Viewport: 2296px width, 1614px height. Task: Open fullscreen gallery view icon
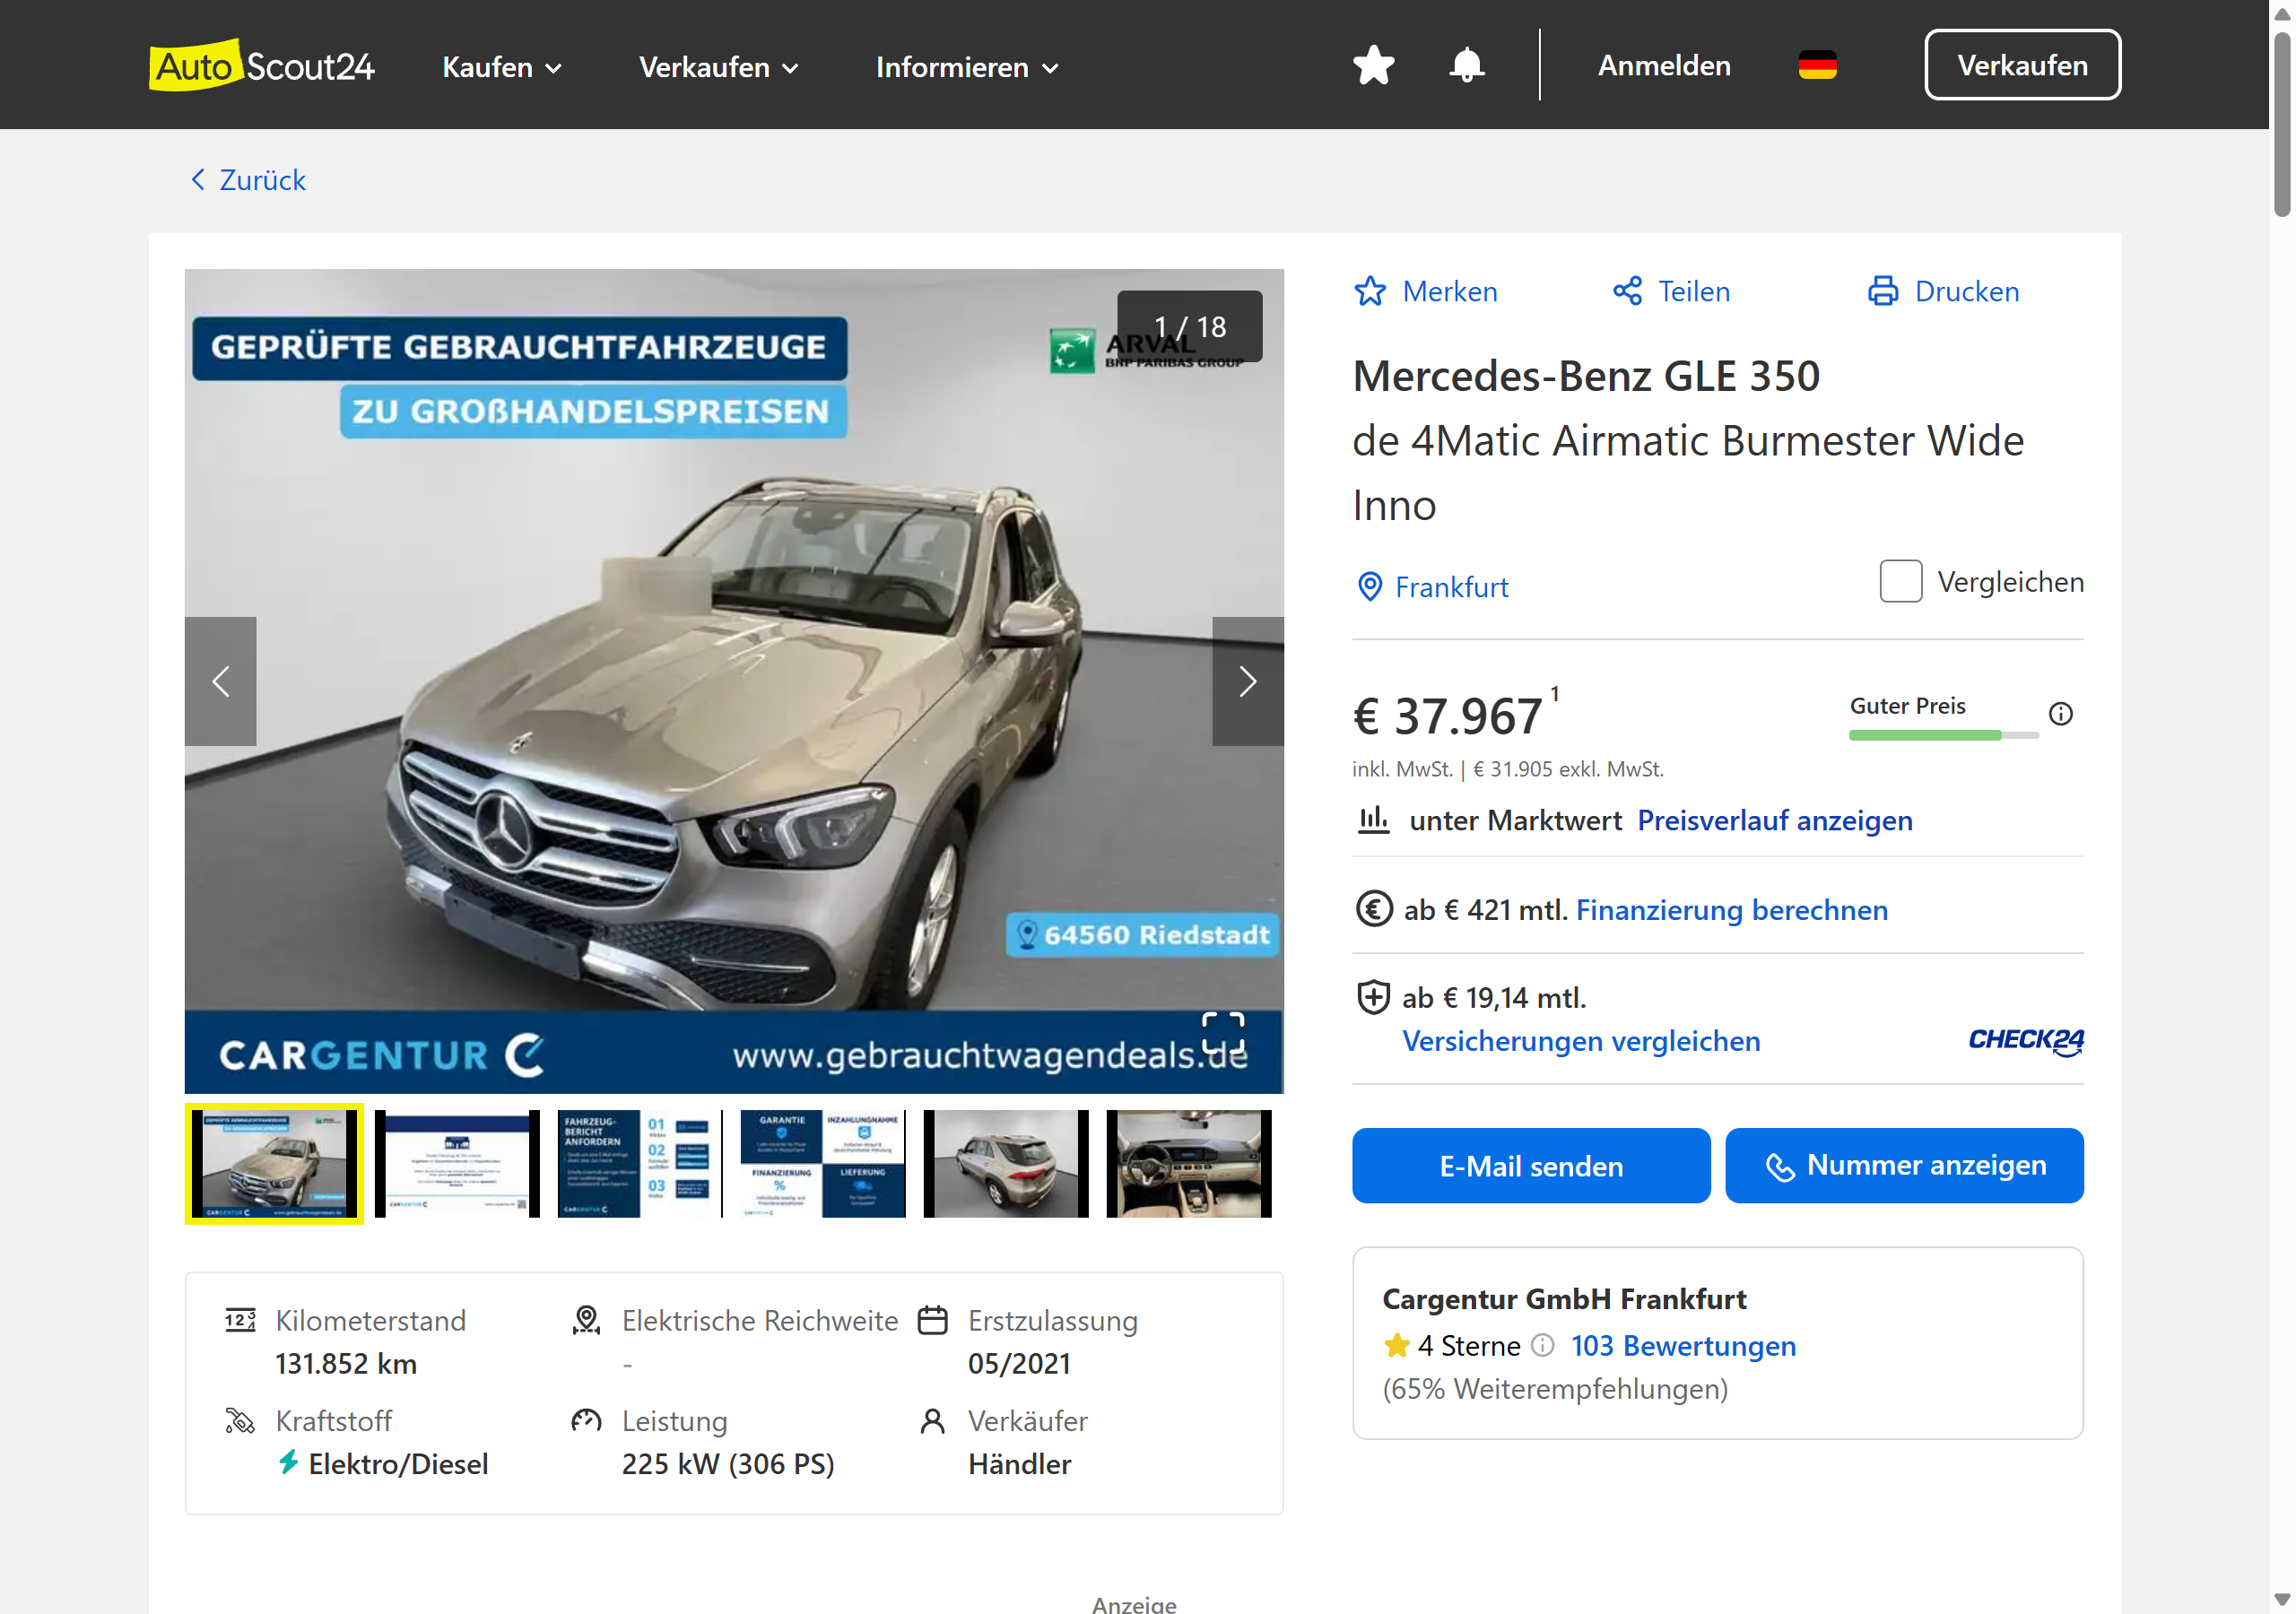click(1222, 1033)
